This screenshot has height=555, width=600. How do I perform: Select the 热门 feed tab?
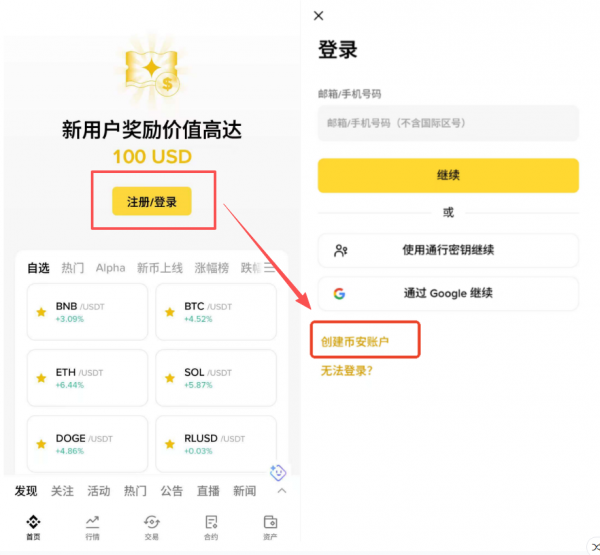point(135,491)
